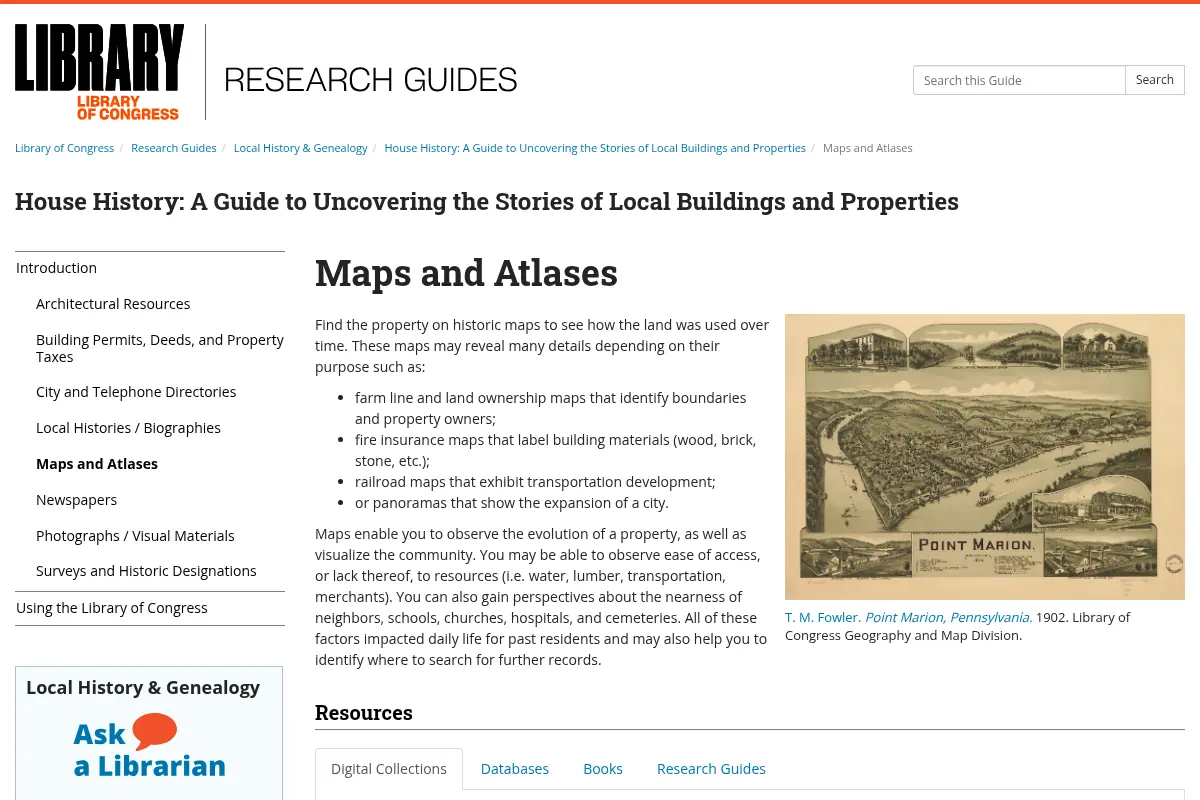Click the Library of Congress logo
Image resolution: width=1200 pixels, height=800 pixels.
[x=100, y=72]
